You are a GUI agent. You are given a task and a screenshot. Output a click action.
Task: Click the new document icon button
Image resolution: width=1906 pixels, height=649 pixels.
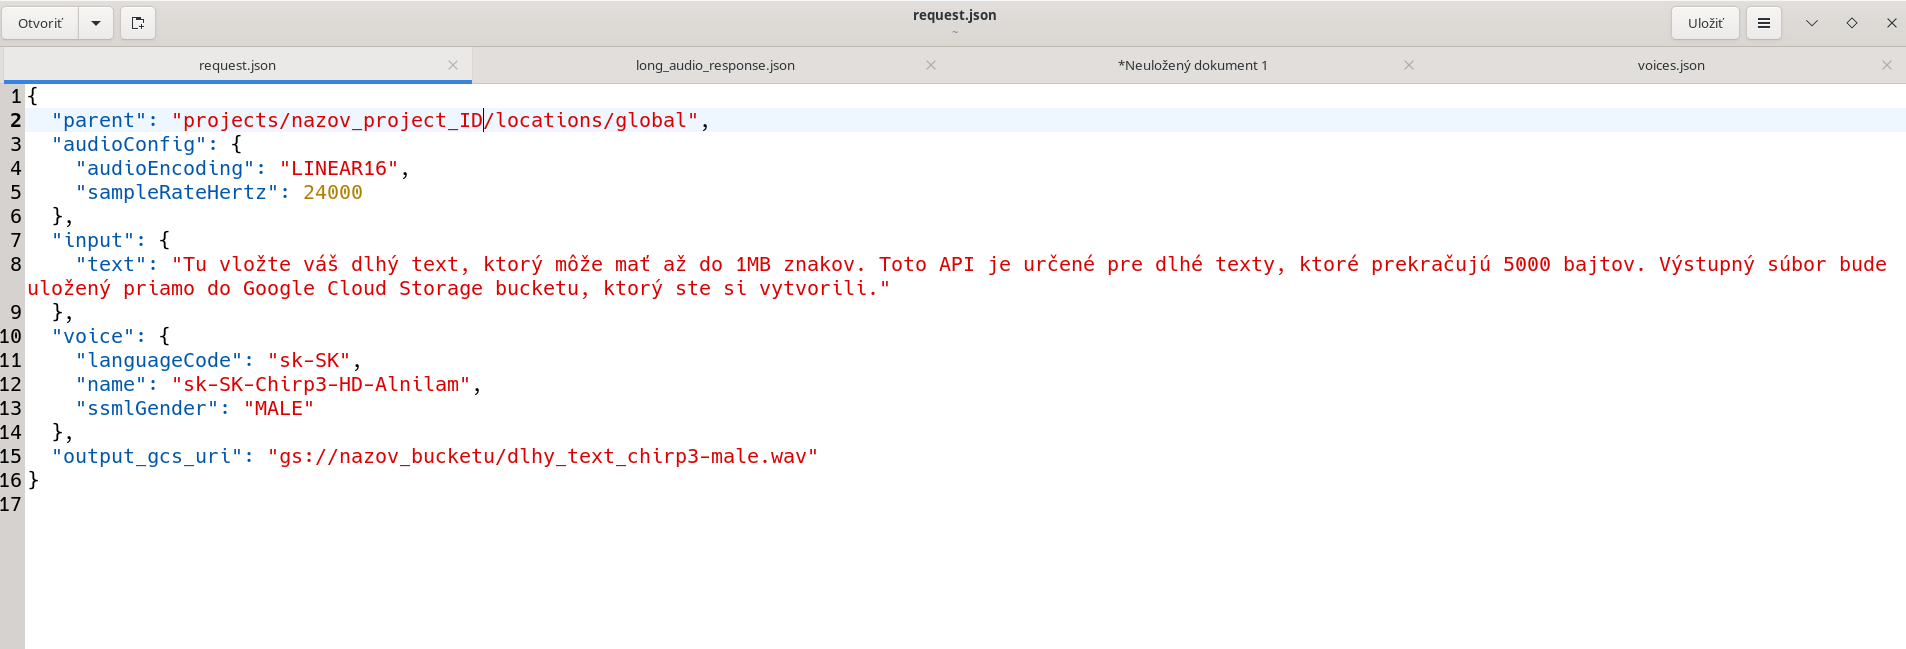[x=138, y=23]
